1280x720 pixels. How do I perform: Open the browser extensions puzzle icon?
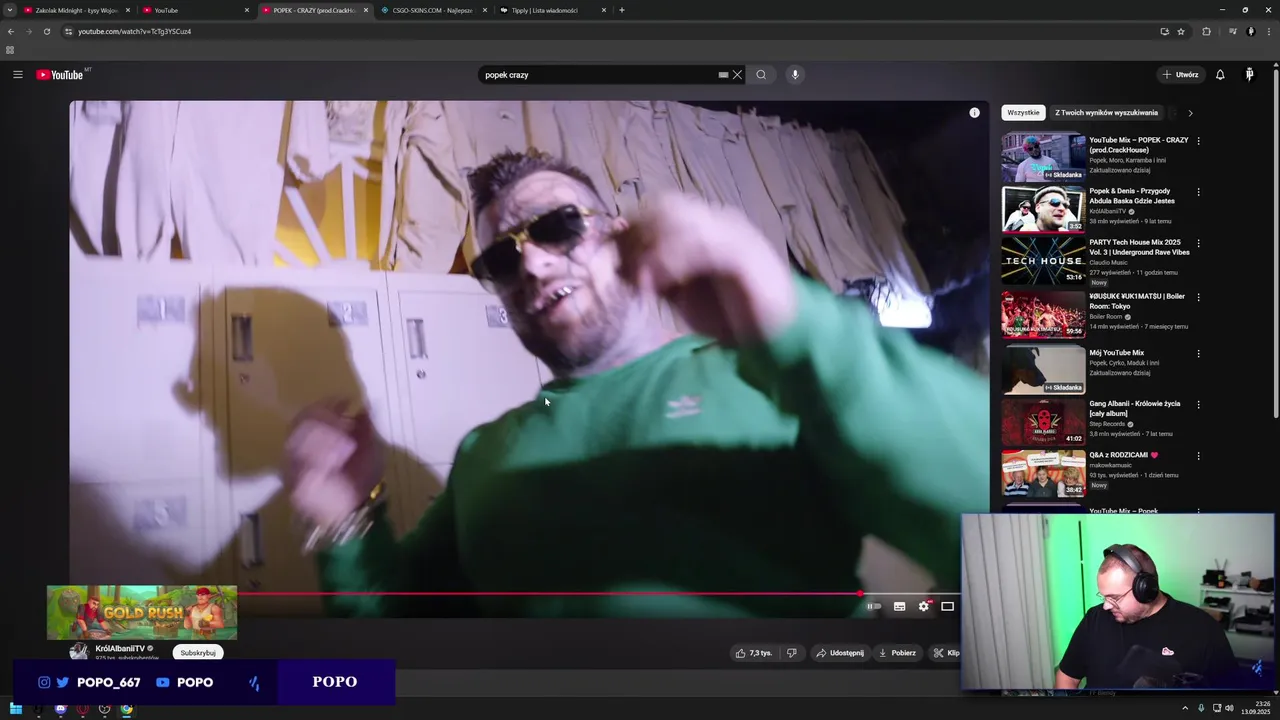click(x=1206, y=31)
